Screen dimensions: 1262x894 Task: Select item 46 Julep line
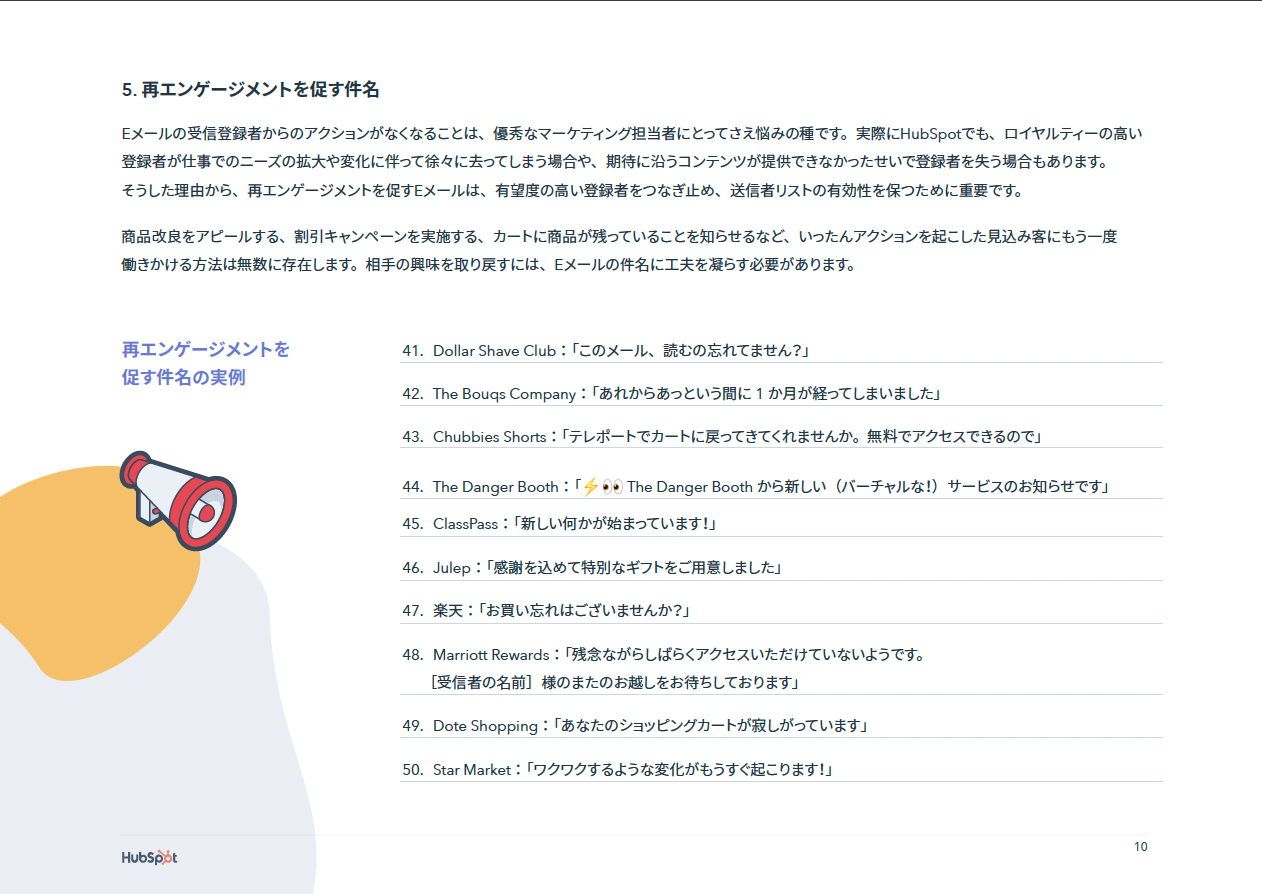[x=591, y=568]
